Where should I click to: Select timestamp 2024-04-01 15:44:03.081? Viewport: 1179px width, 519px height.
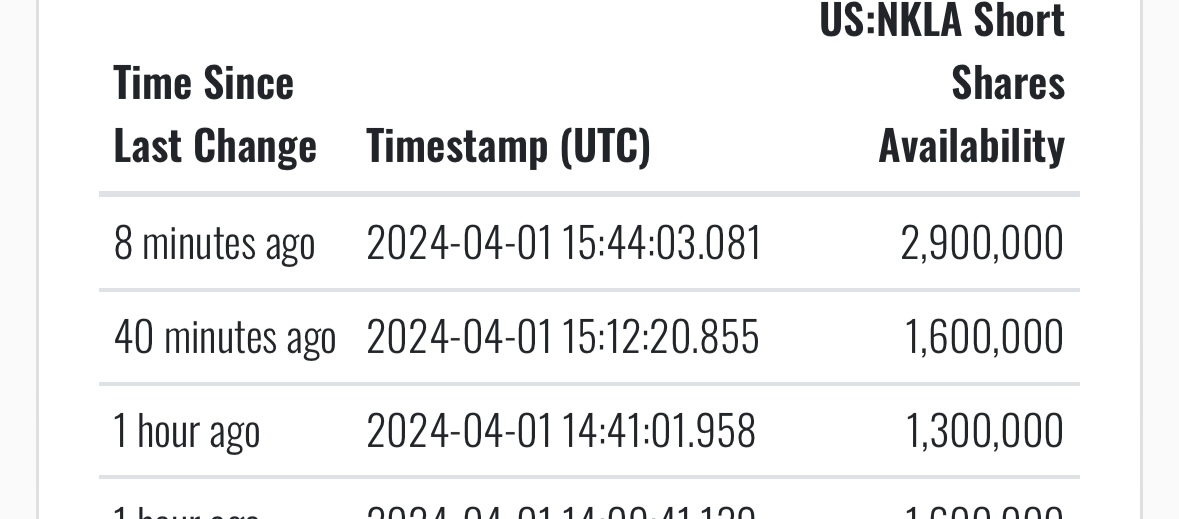(x=564, y=243)
